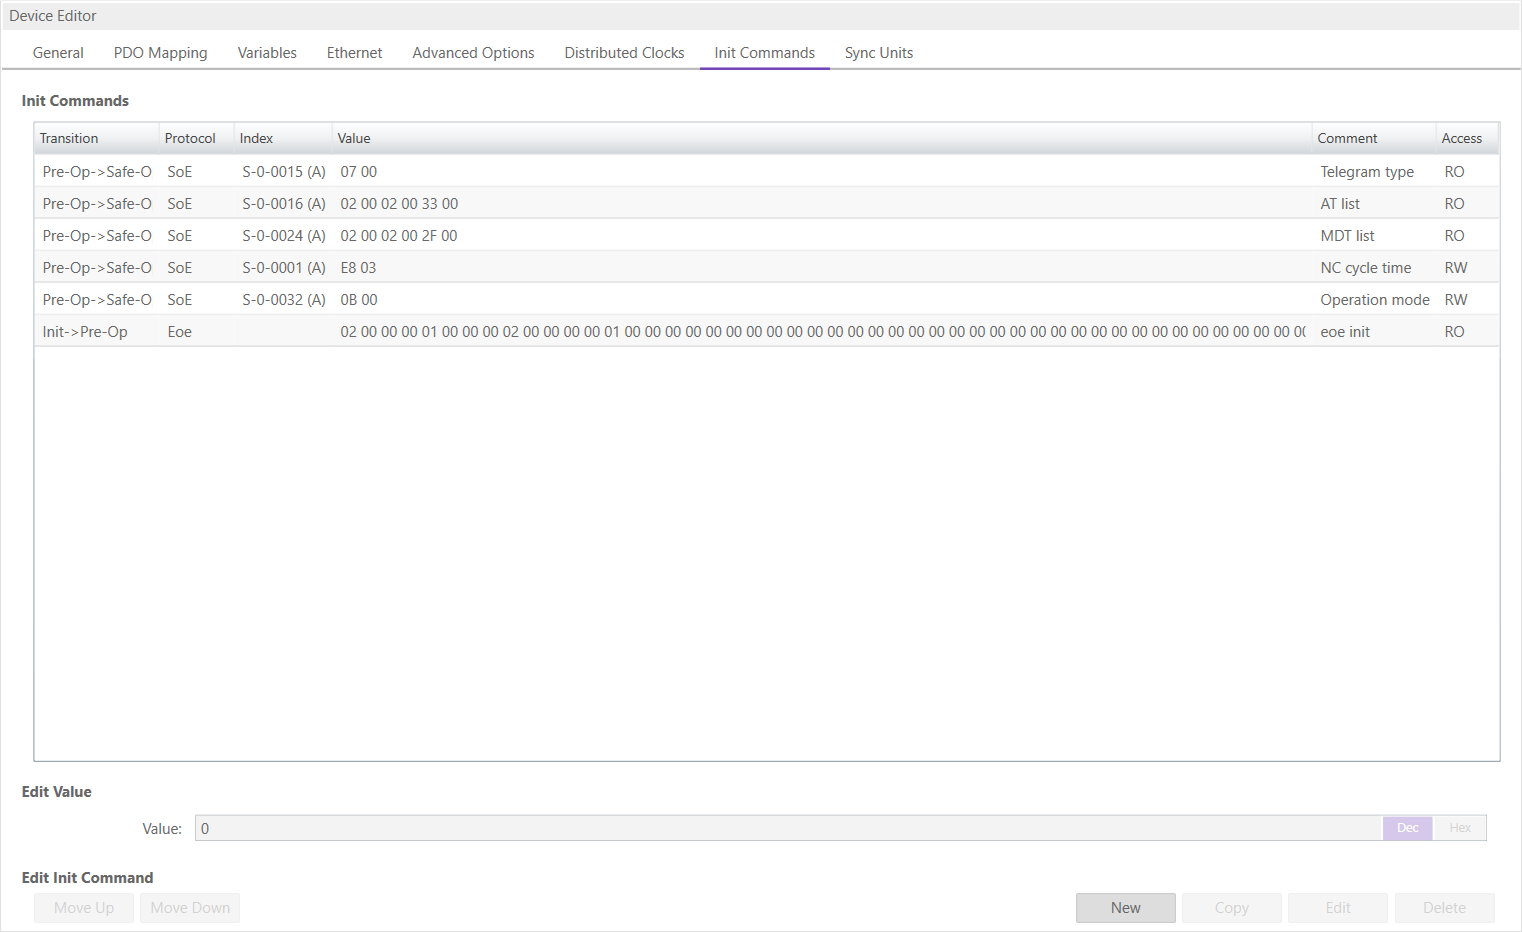Click the Value input field
This screenshot has height=932, width=1522.
point(787,828)
